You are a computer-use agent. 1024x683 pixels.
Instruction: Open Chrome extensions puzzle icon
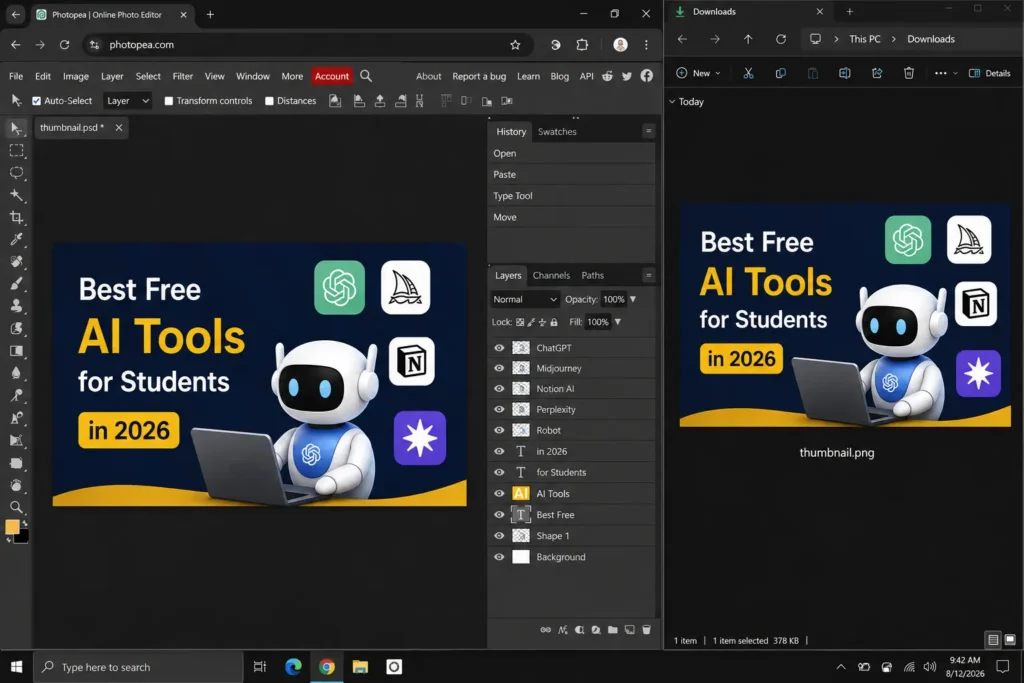tap(582, 44)
